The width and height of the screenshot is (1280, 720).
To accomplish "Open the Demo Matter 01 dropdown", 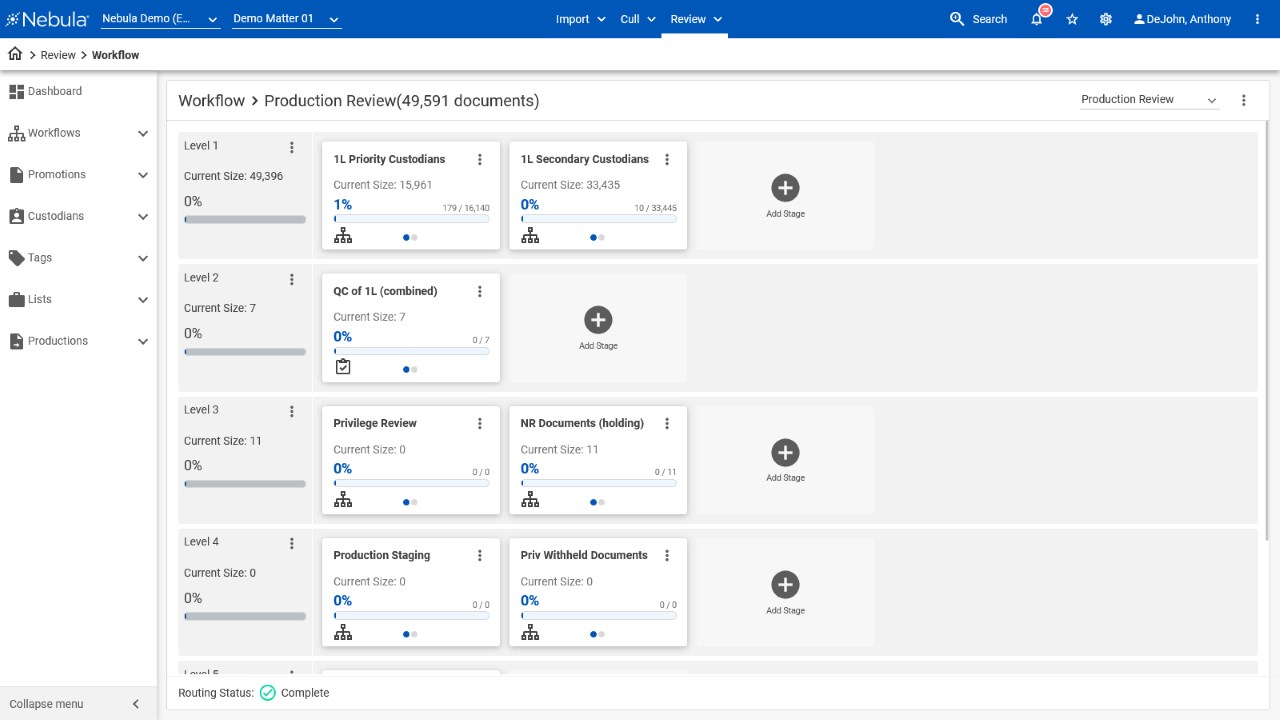I will pos(286,19).
